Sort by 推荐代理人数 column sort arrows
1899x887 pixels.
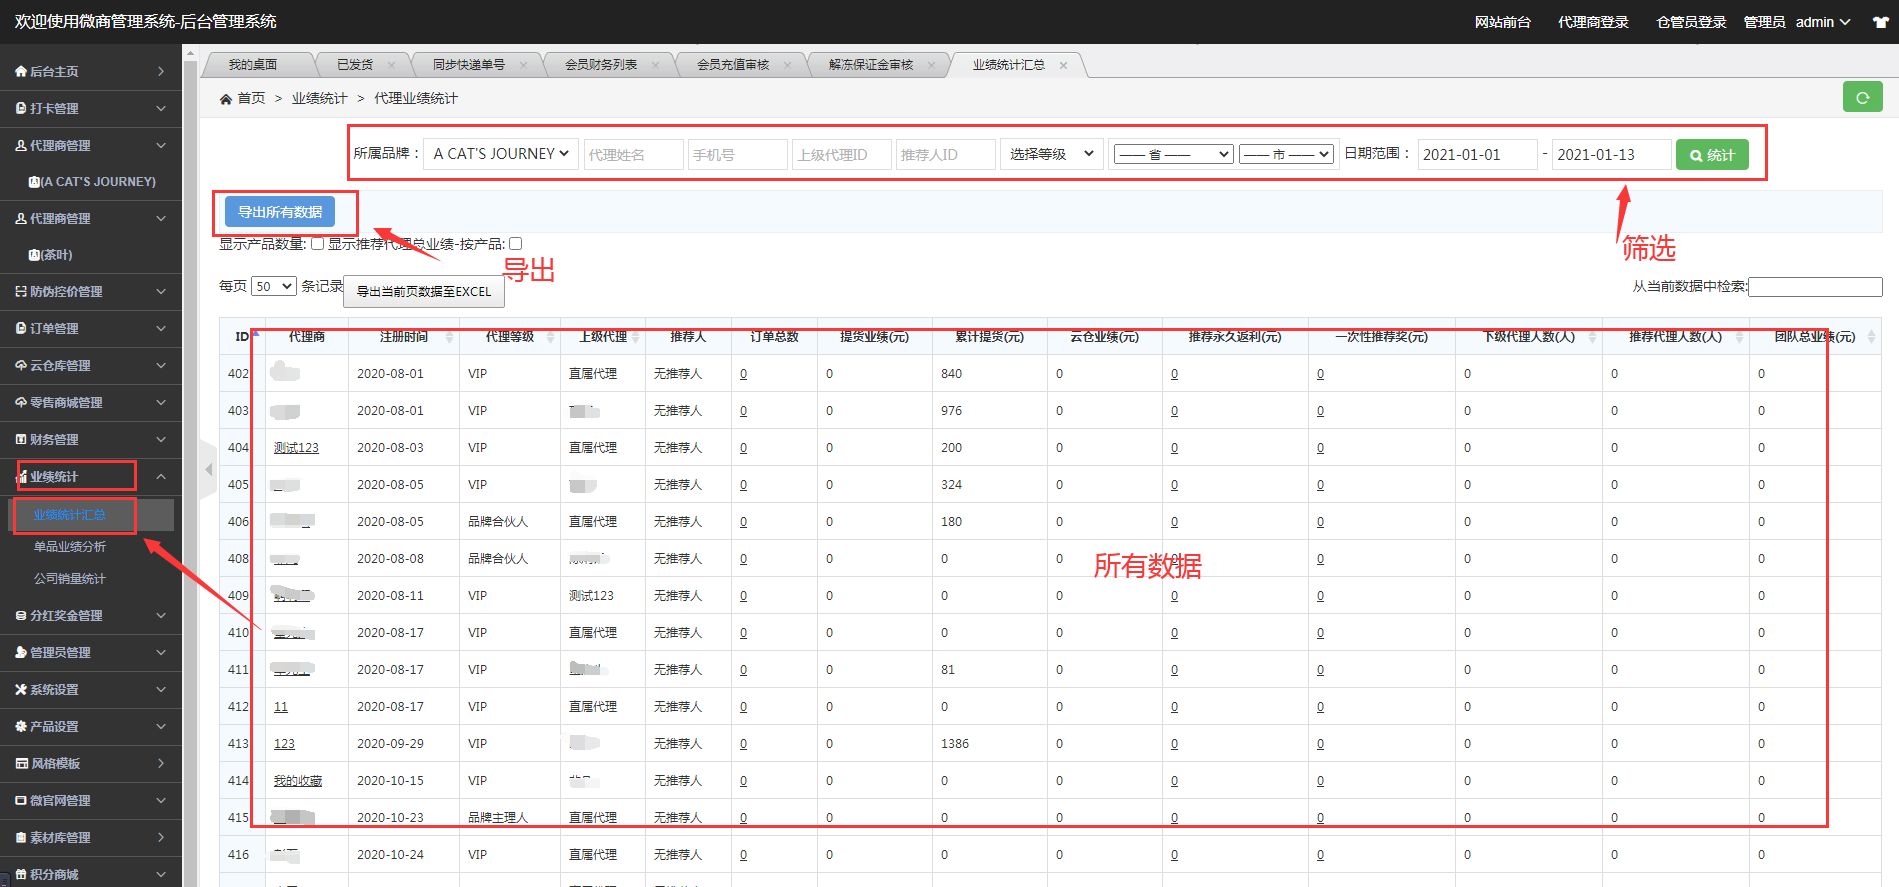[x=1739, y=337]
